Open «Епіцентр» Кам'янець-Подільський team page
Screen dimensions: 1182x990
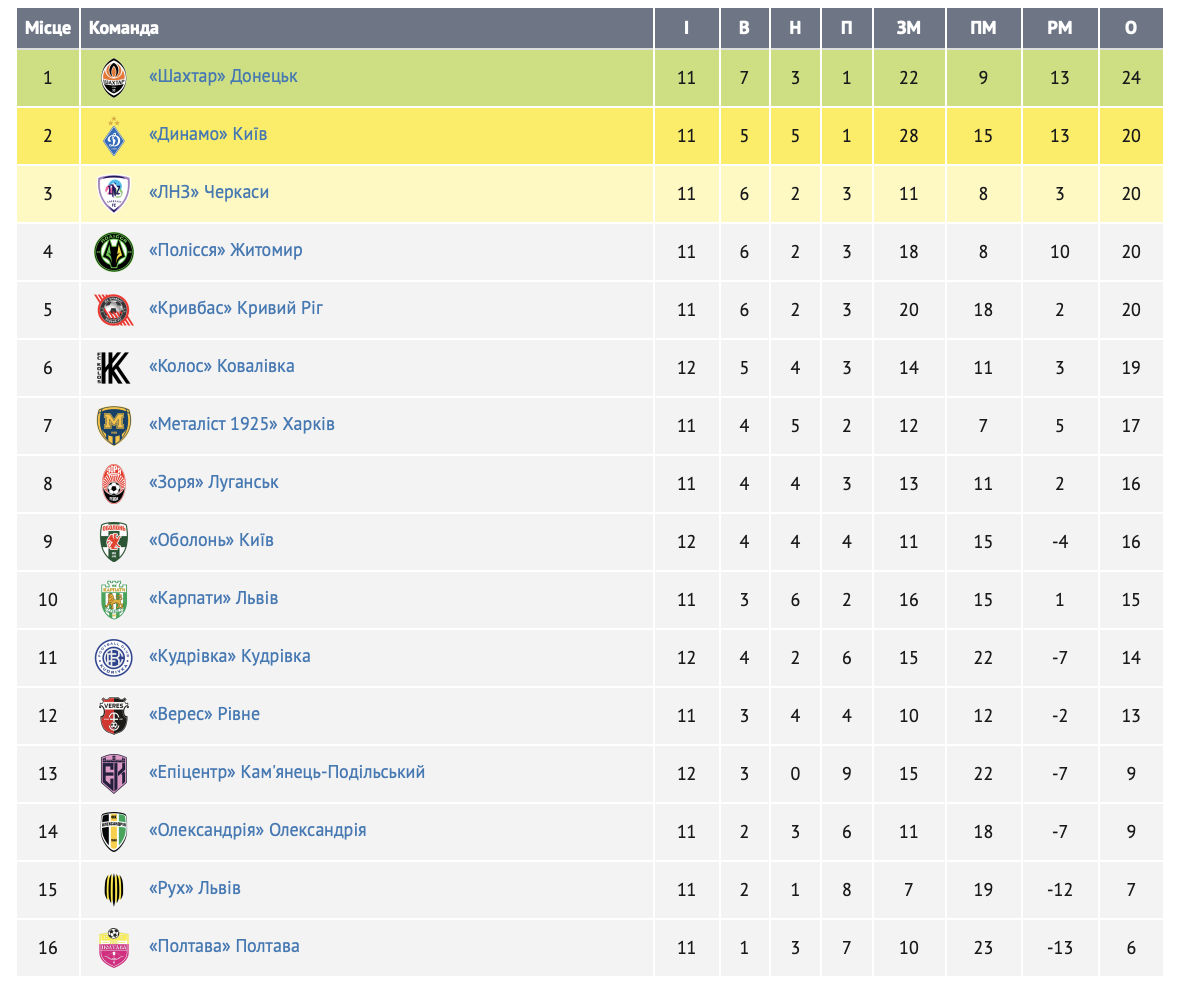pos(286,772)
